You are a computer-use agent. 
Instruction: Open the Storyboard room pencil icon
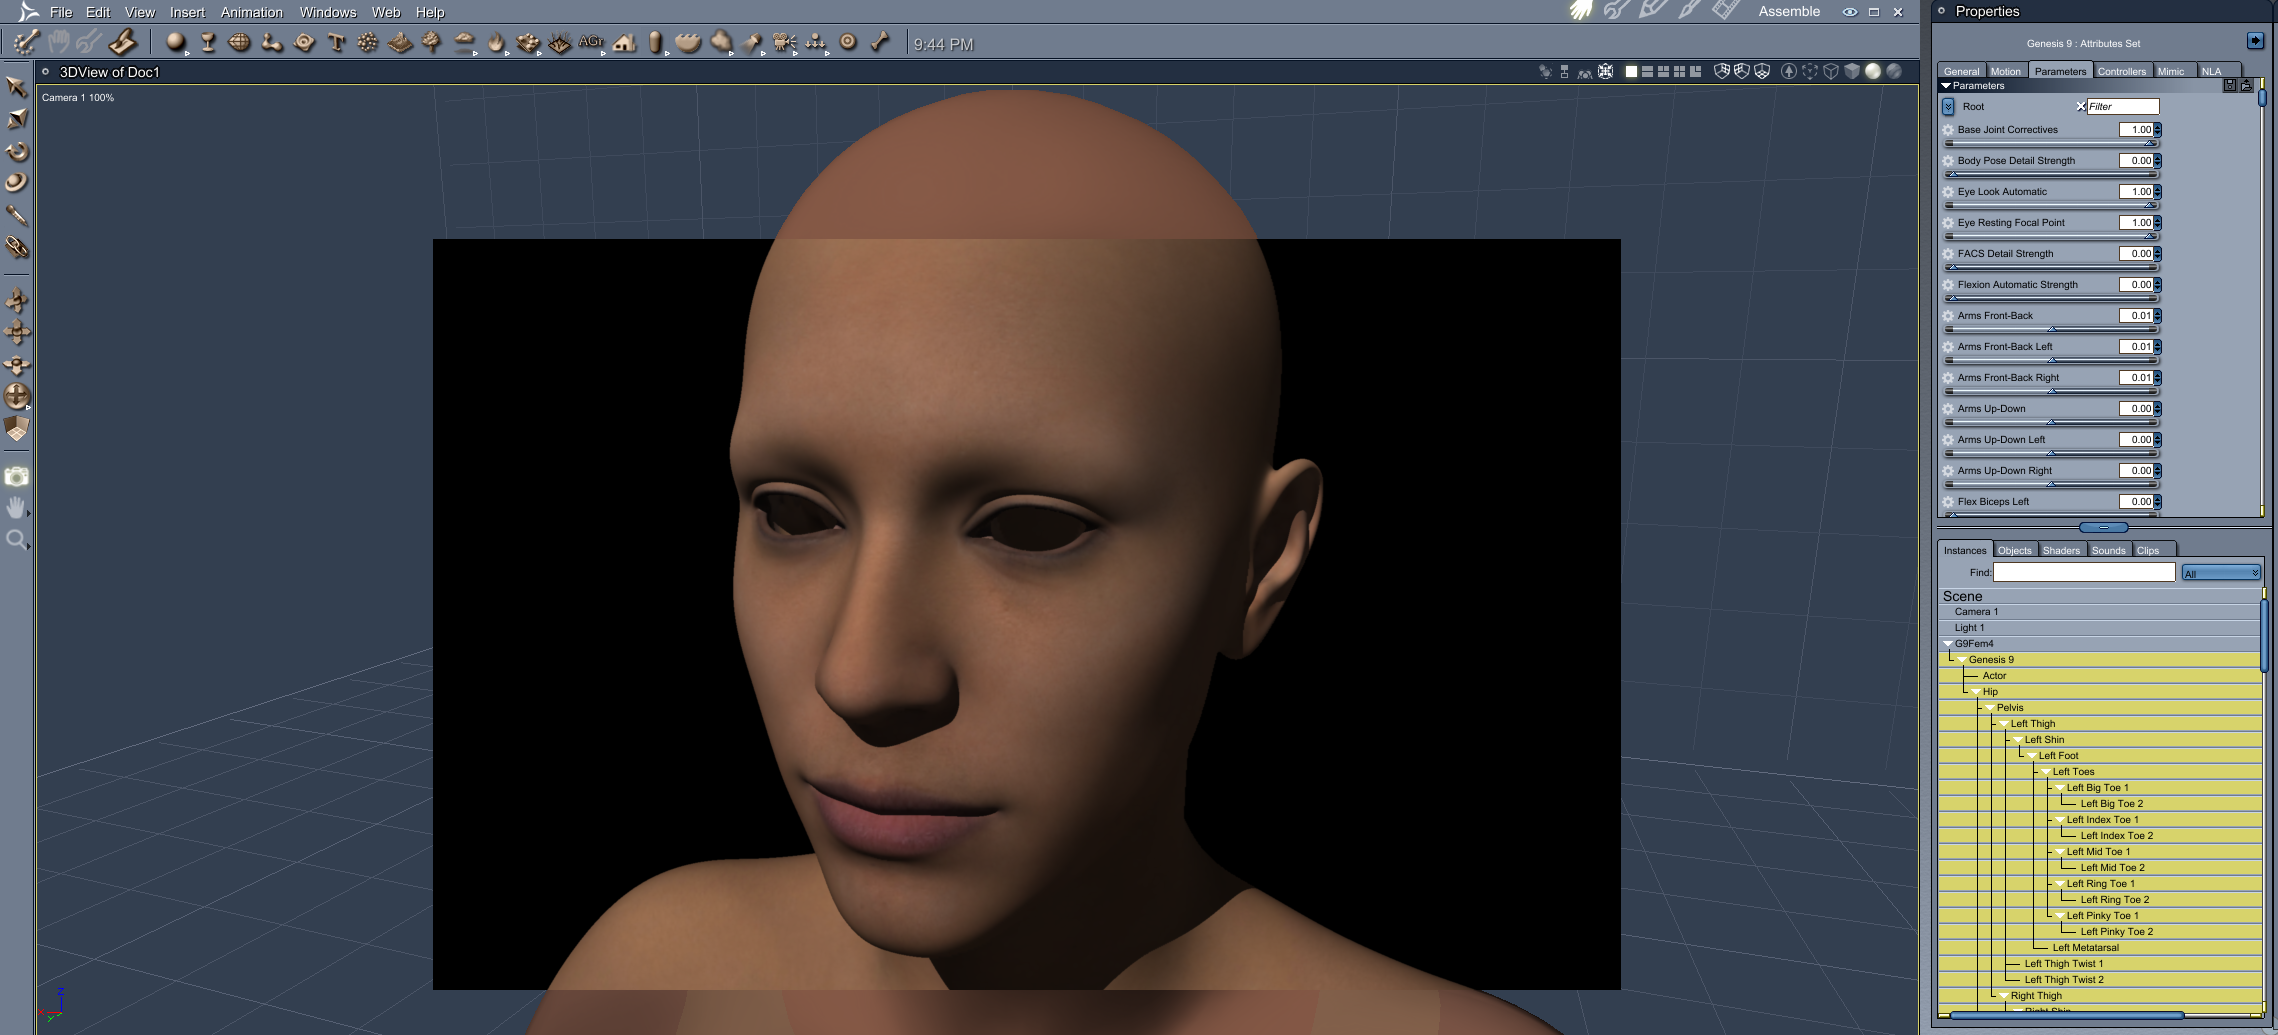coord(1652,11)
